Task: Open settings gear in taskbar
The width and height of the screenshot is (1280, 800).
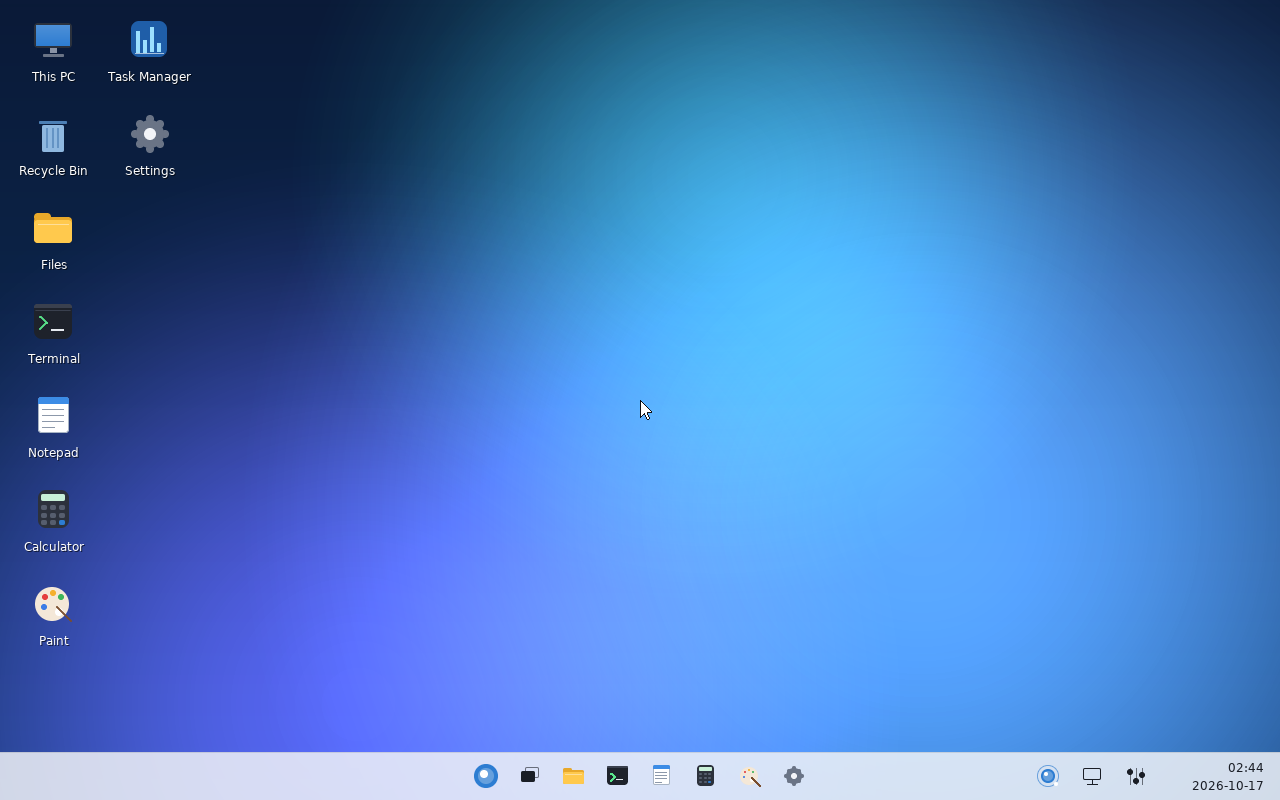Action: 794,776
